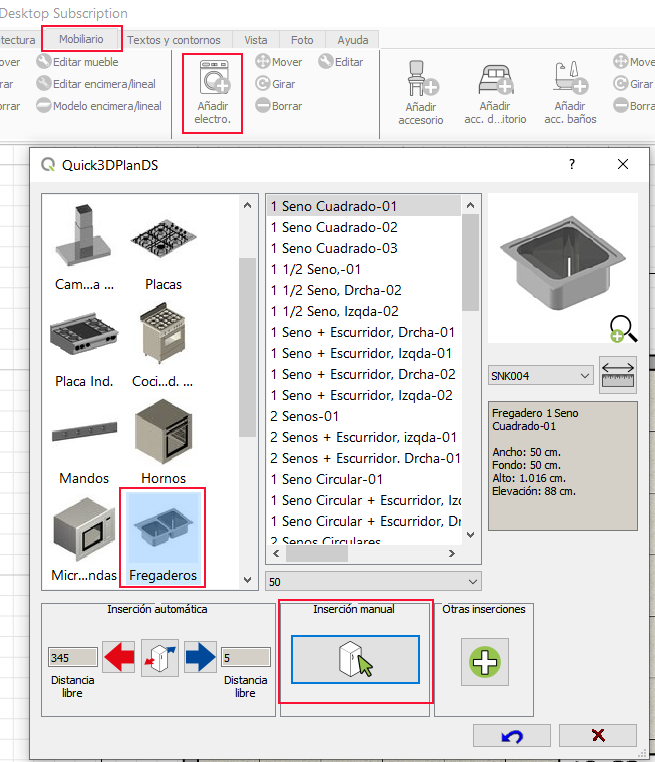The height and width of the screenshot is (762, 655).
Task: Click Añadir acc. baños bathroom icon
Action: pos(570,80)
